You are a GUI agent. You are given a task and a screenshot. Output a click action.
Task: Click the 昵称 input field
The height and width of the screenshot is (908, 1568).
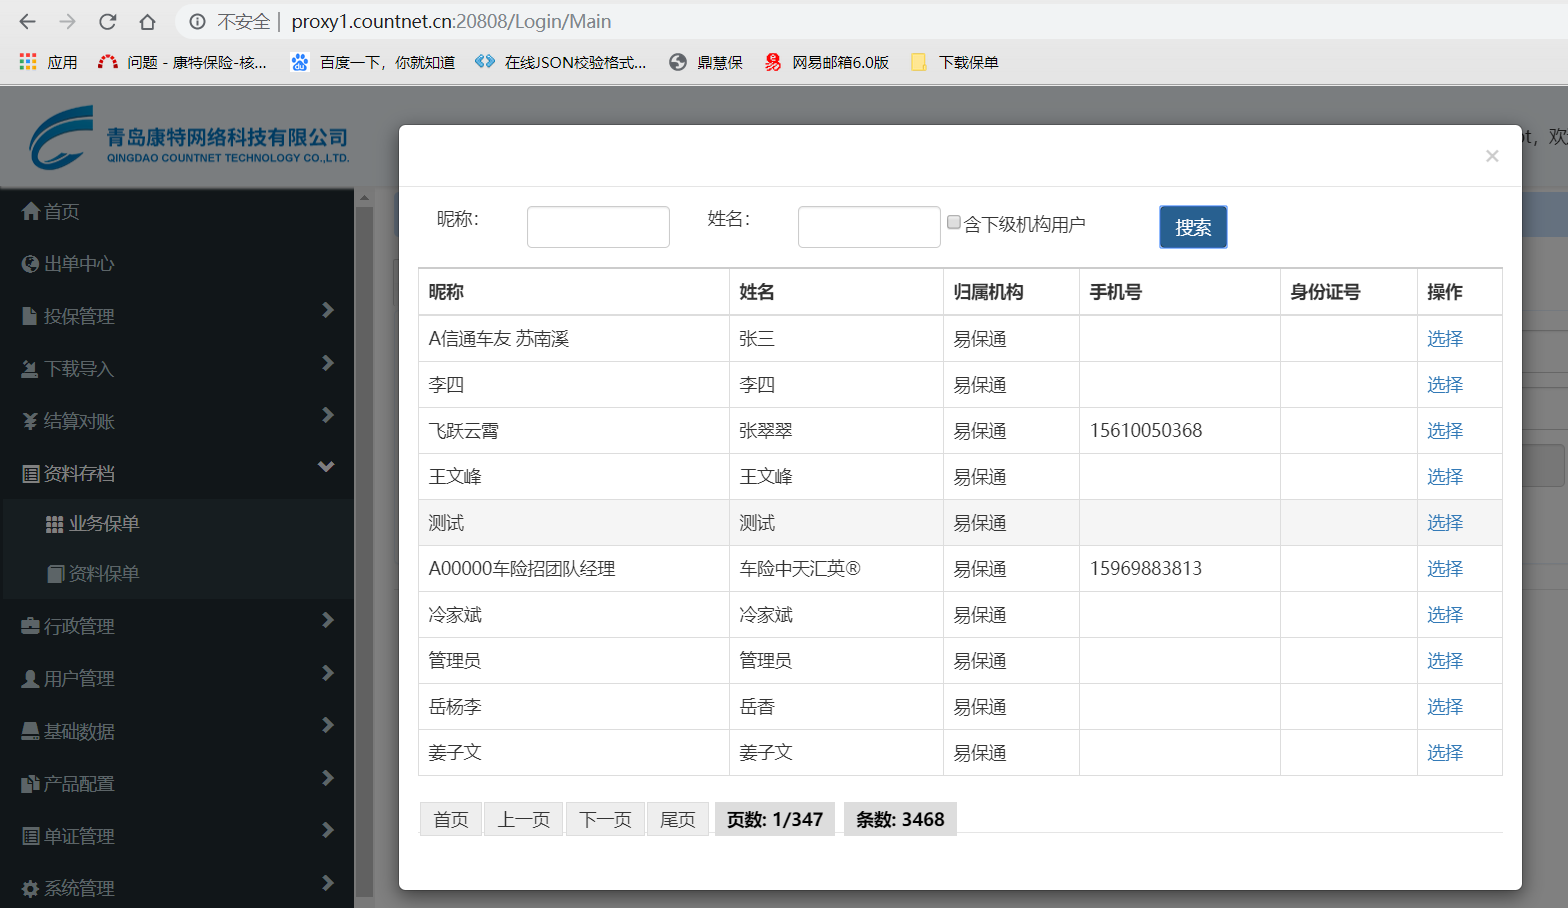[x=598, y=227]
